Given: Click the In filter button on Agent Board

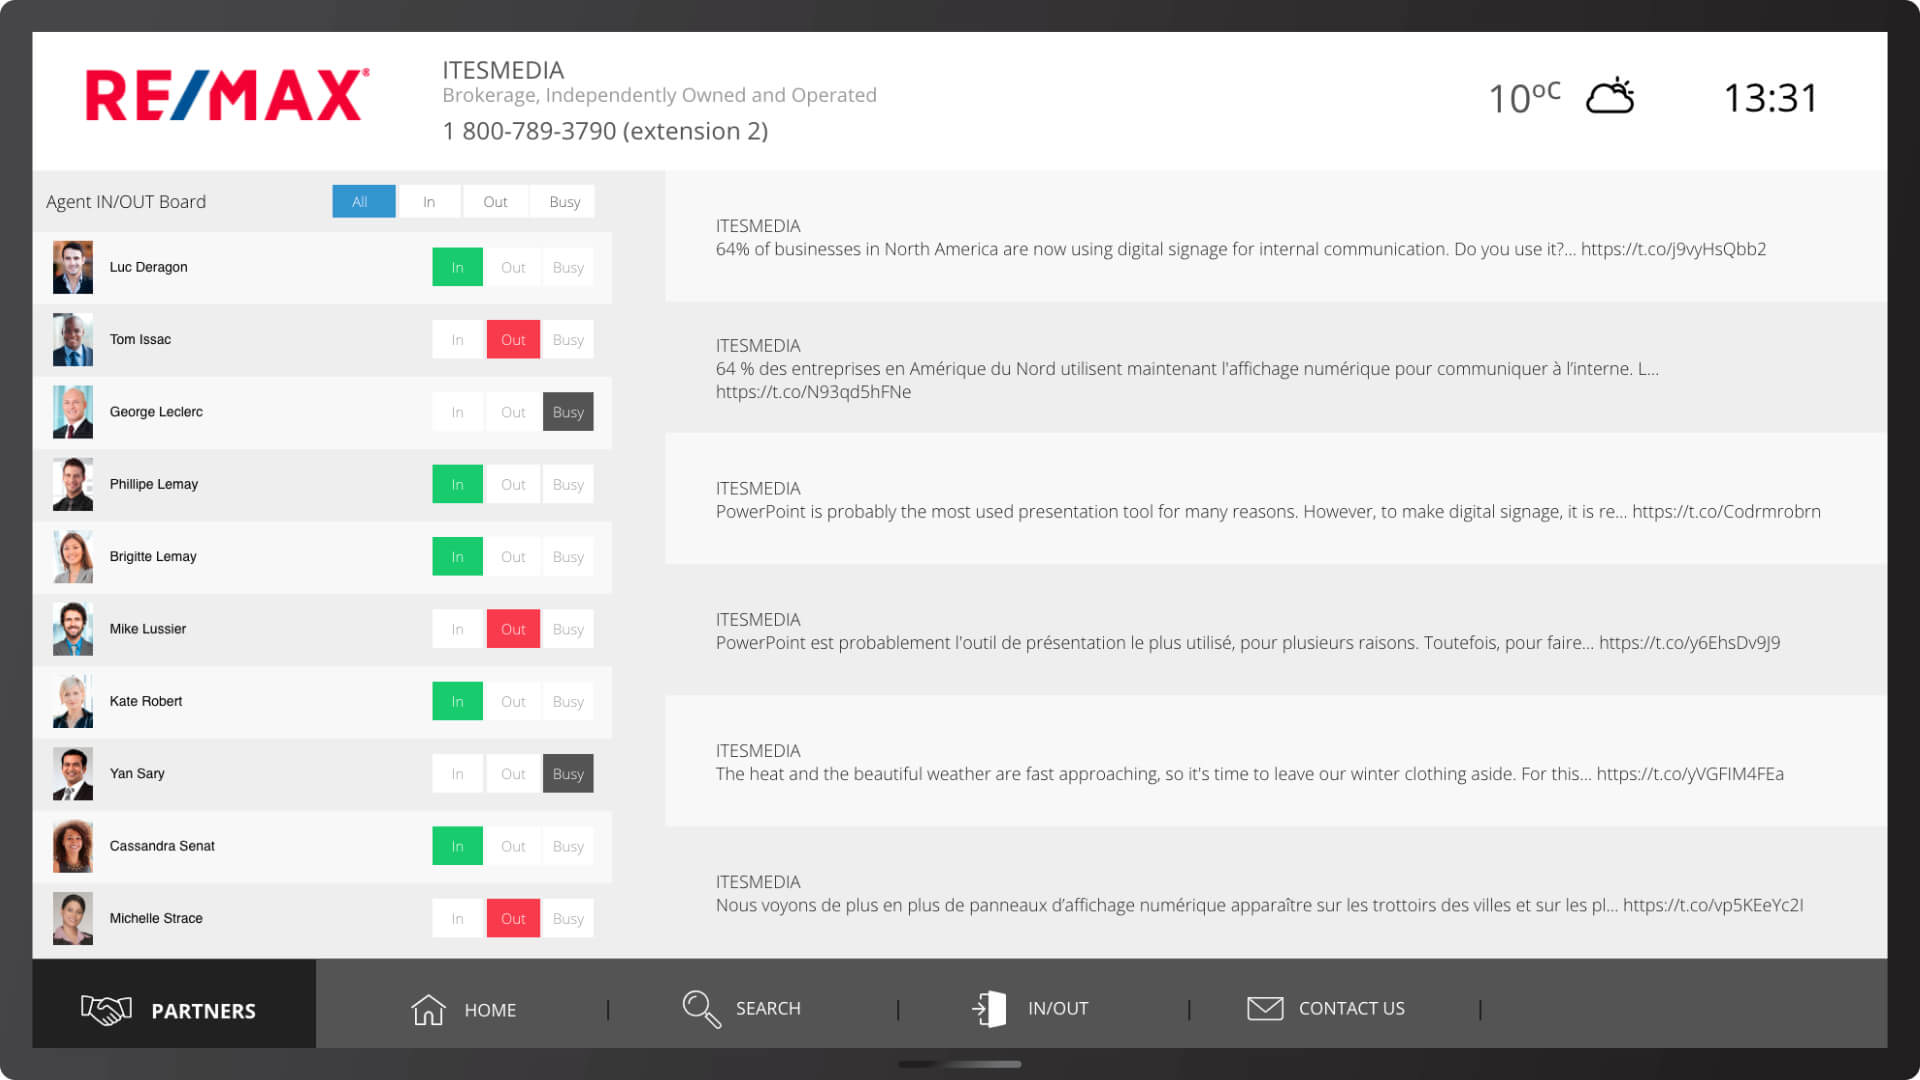Looking at the screenshot, I should click(x=427, y=200).
